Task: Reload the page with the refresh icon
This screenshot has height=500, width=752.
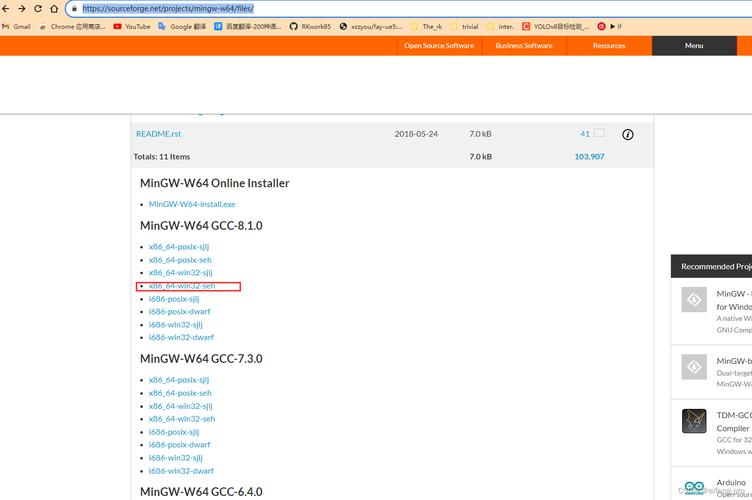Action: [x=38, y=9]
